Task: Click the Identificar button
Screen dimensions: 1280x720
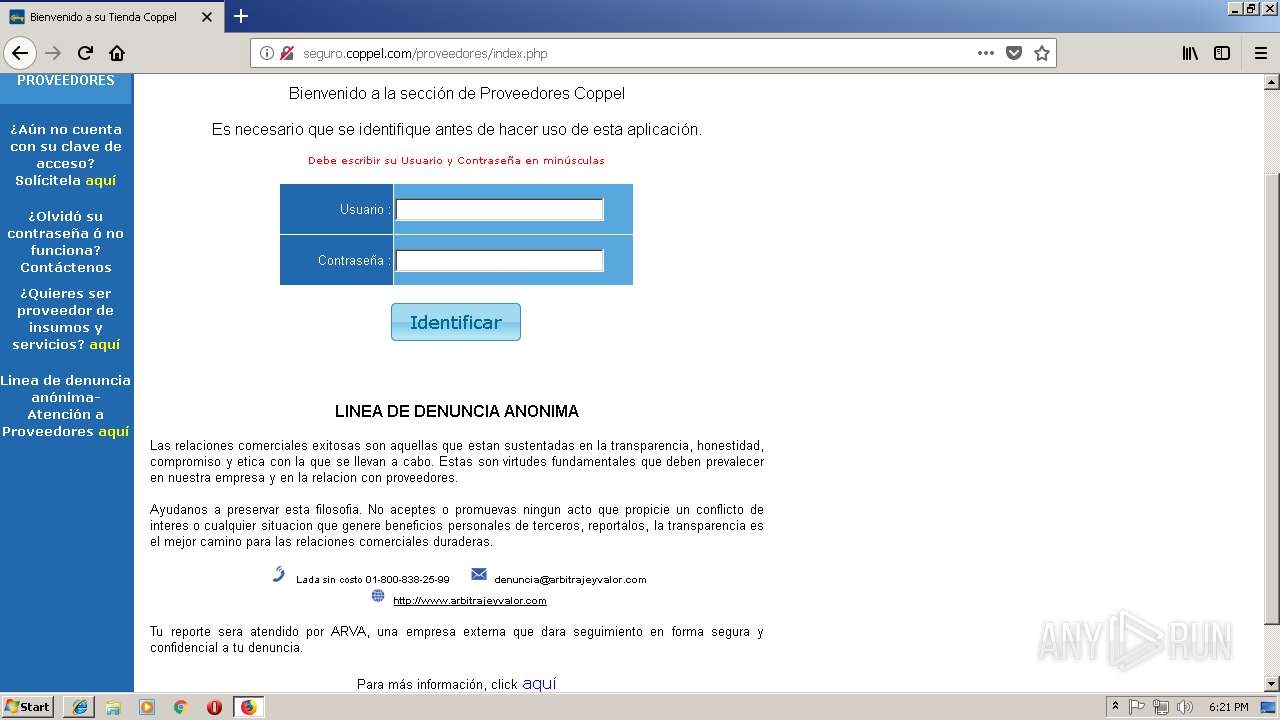Action: tap(456, 322)
